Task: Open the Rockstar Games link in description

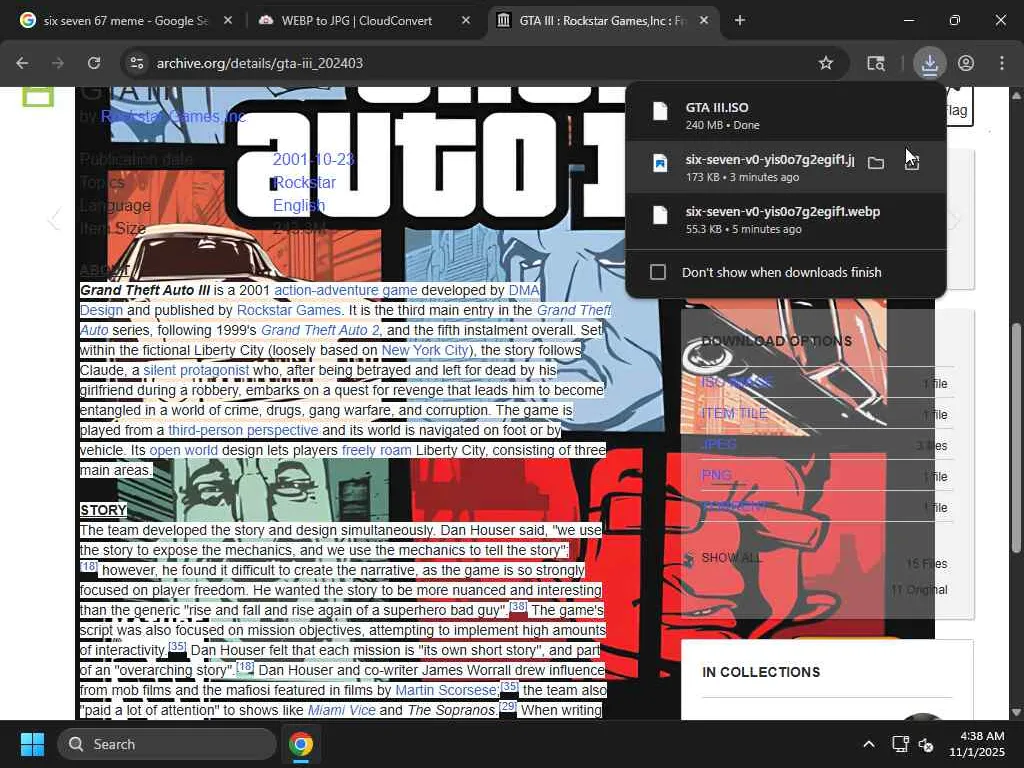Action: click(289, 310)
